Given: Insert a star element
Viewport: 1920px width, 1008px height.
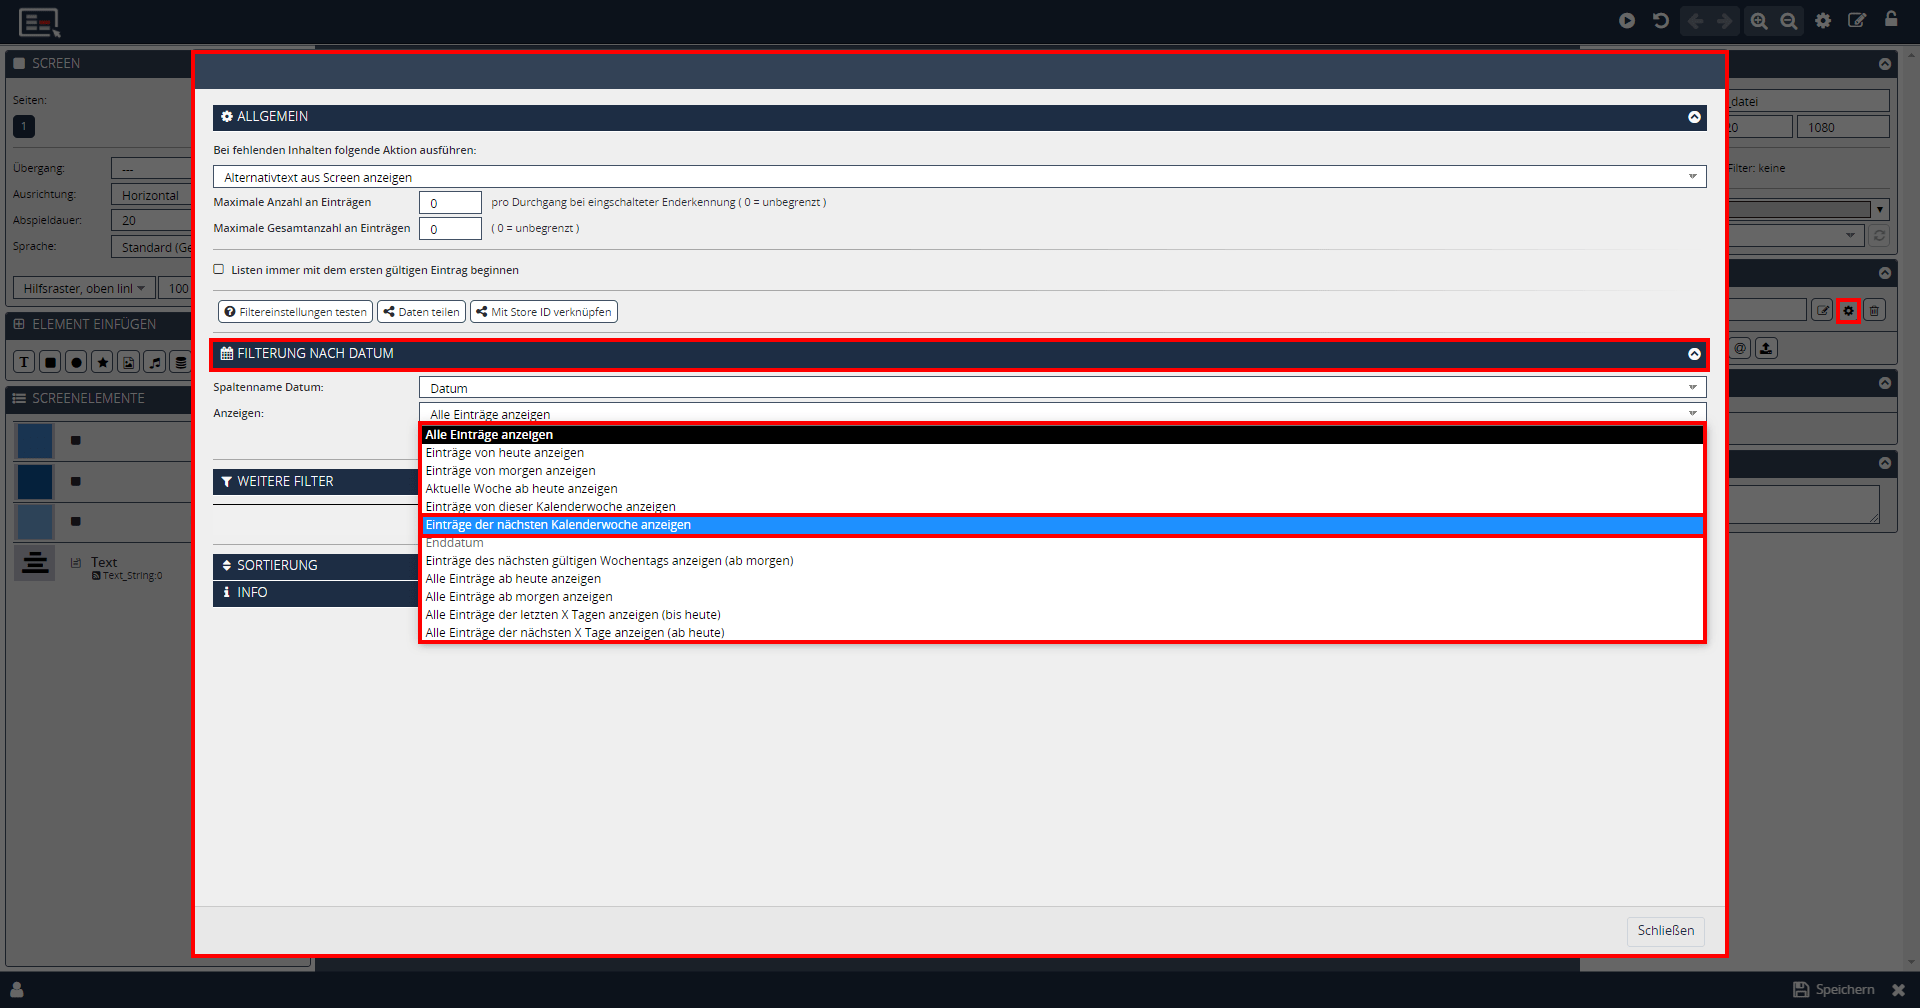Looking at the screenshot, I should coord(102,362).
